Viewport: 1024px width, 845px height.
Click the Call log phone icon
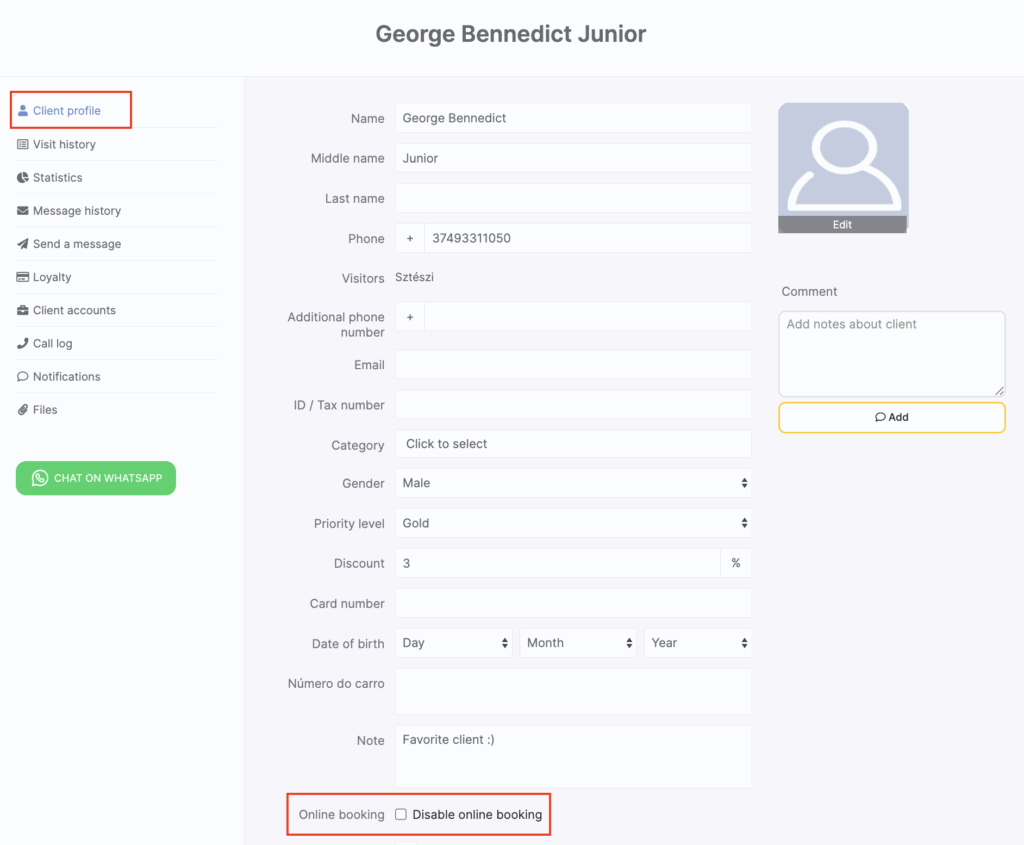23,343
